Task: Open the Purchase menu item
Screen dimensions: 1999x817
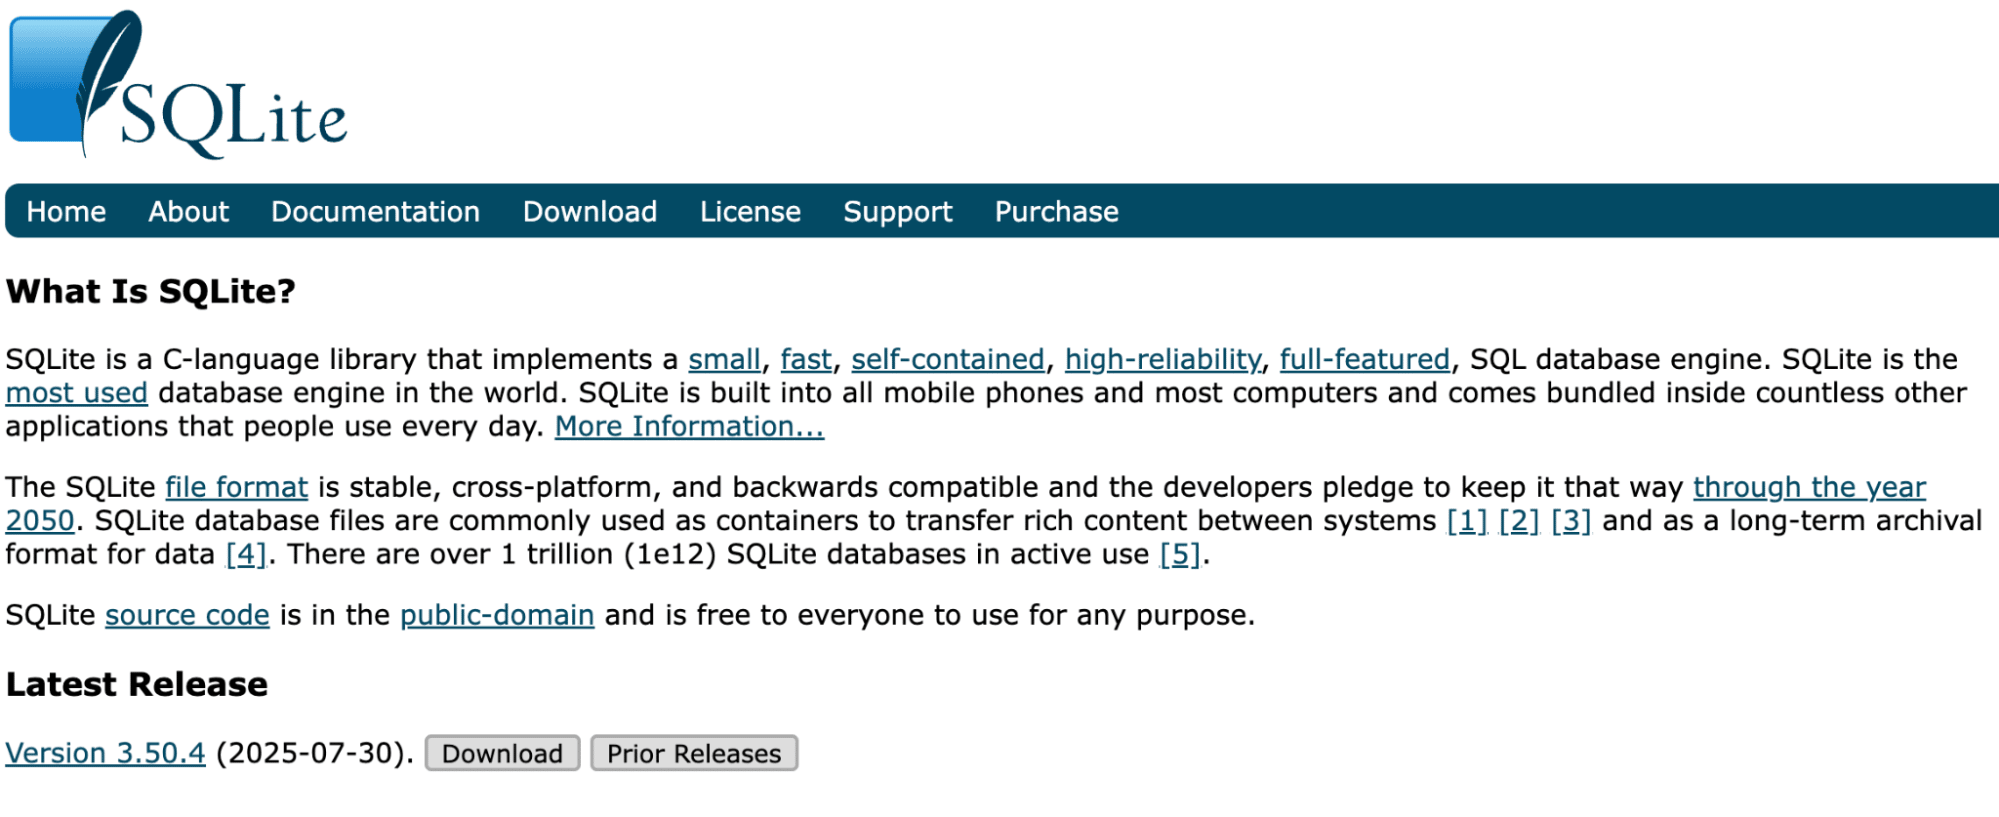Action: 1056,212
